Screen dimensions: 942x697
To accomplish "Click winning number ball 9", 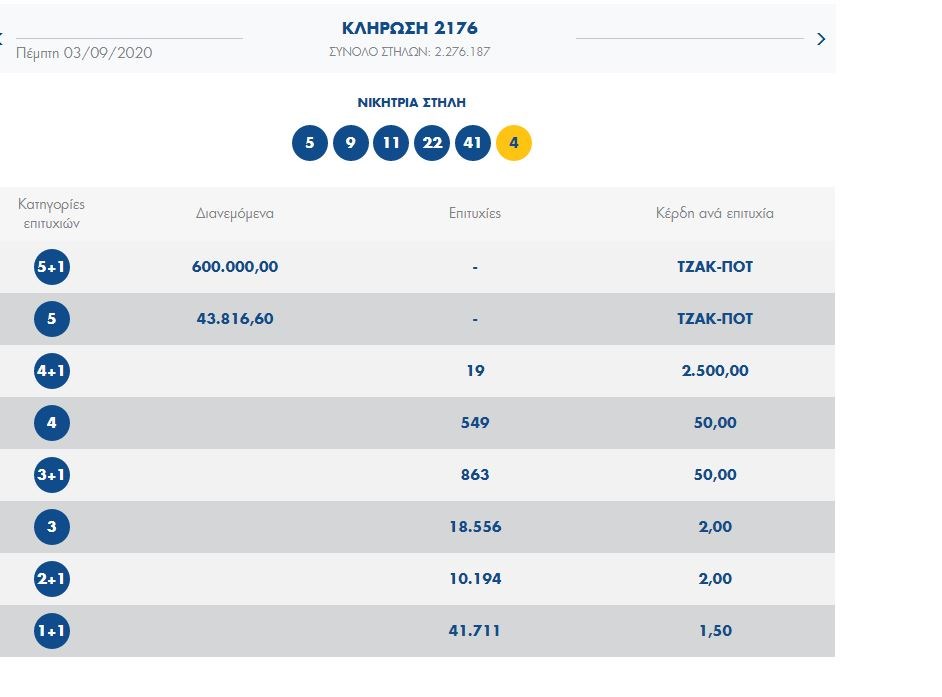I will [350, 143].
